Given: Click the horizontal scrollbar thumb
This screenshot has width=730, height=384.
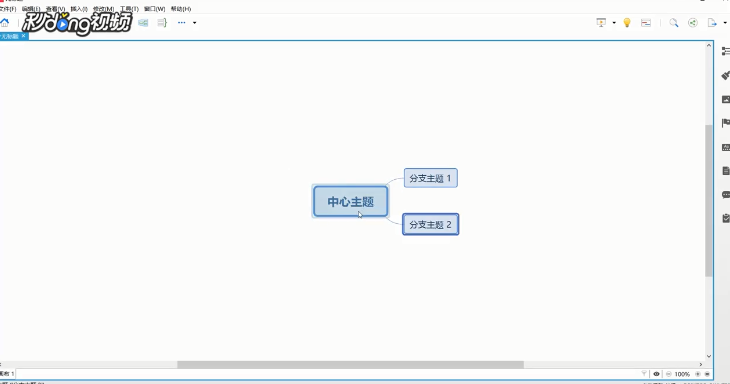Looking at the screenshot, I should point(350,364).
